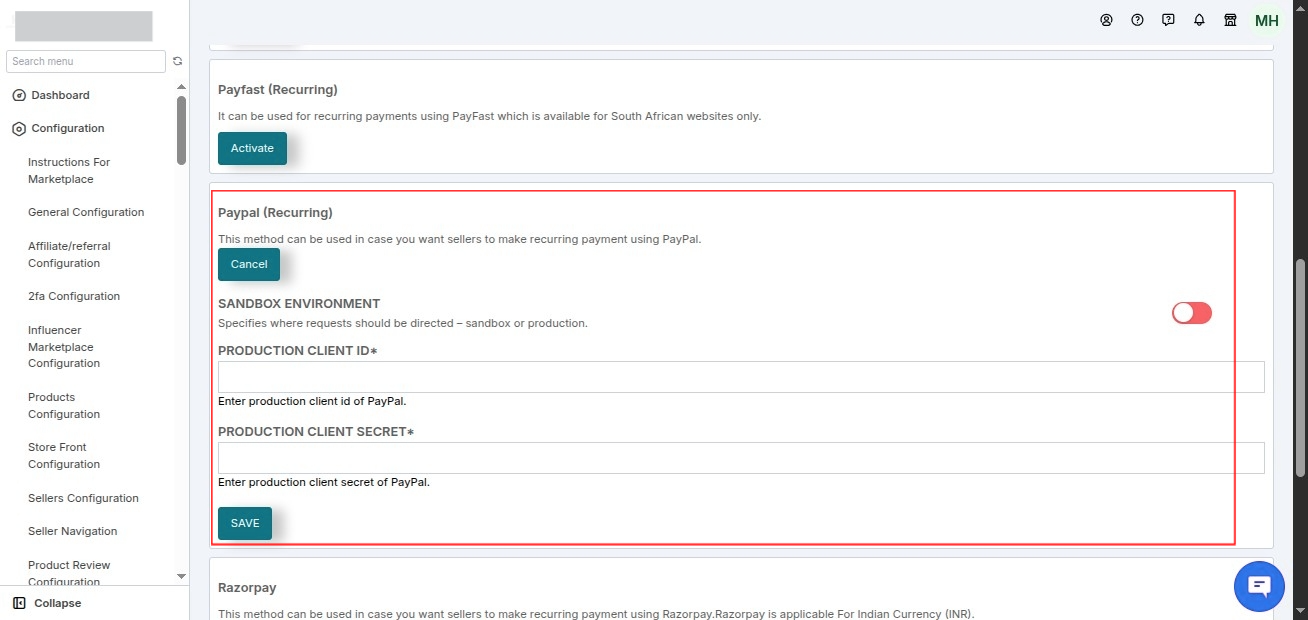Click the Paypal (Recurring) heading
The height and width of the screenshot is (620, 1308).
(275, 213)
